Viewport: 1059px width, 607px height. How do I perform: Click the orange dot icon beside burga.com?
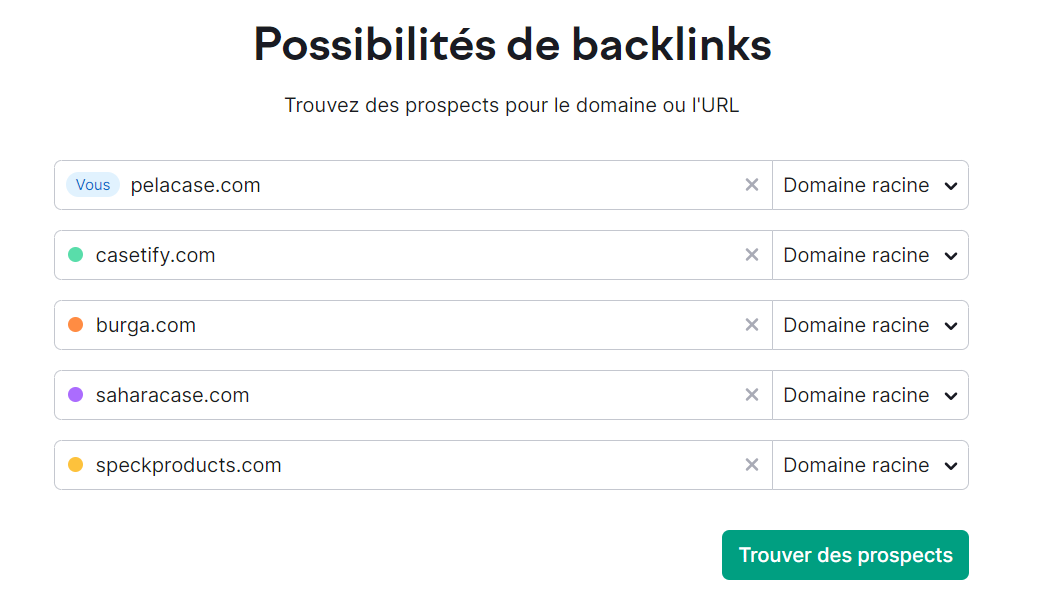(77, 325)
